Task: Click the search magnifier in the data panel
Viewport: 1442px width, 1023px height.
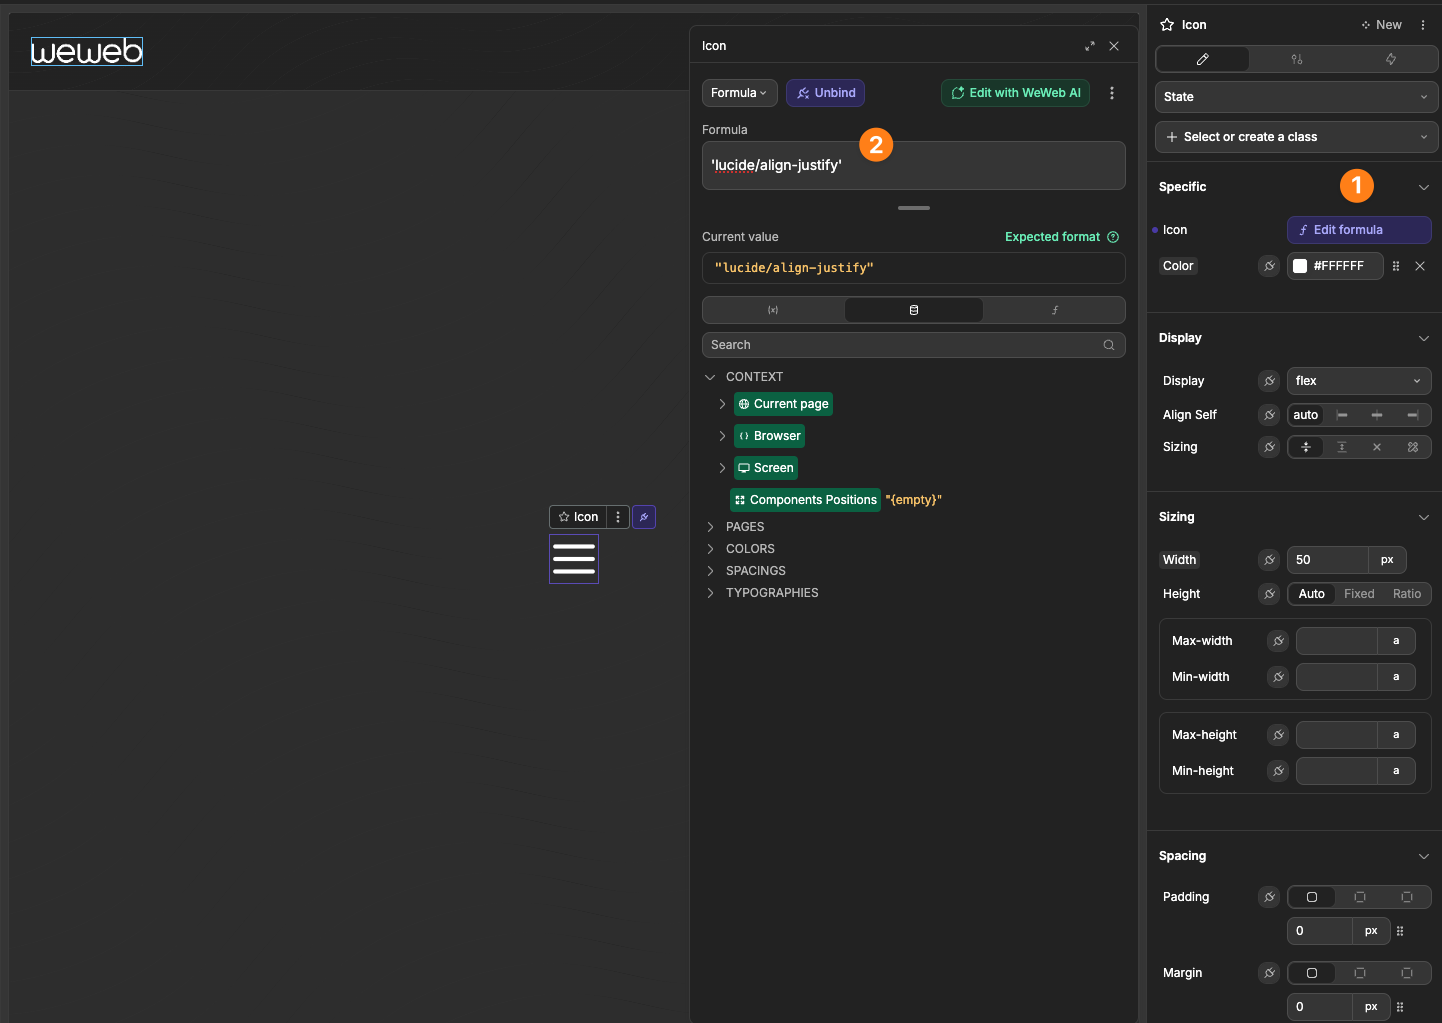Action: [1108, 344]
